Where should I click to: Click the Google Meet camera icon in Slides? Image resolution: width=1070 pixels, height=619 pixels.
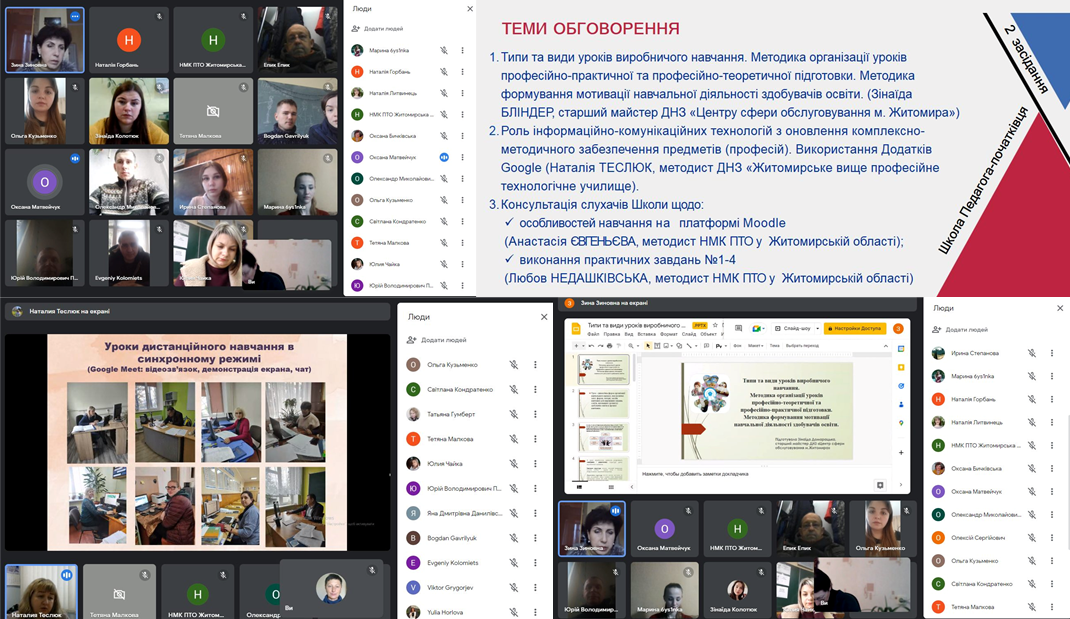(759, 328)
